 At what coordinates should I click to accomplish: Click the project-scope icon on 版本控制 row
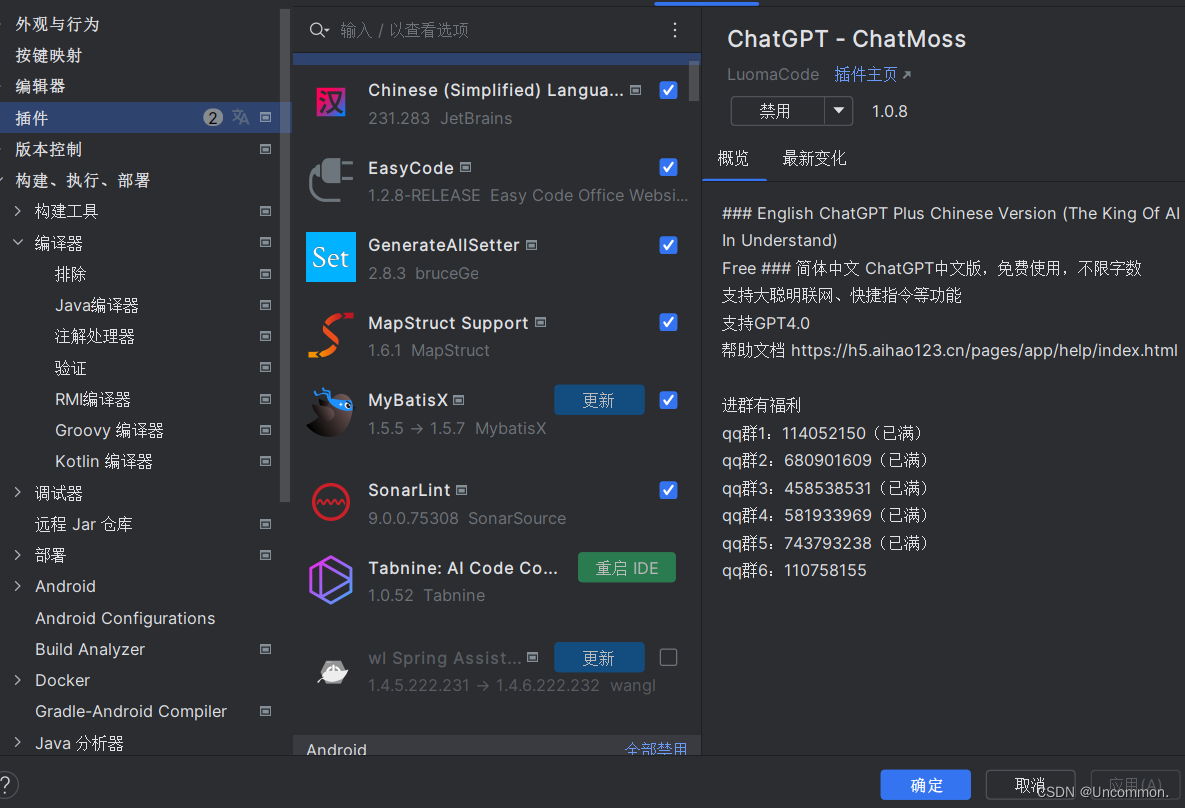[265, 149]
